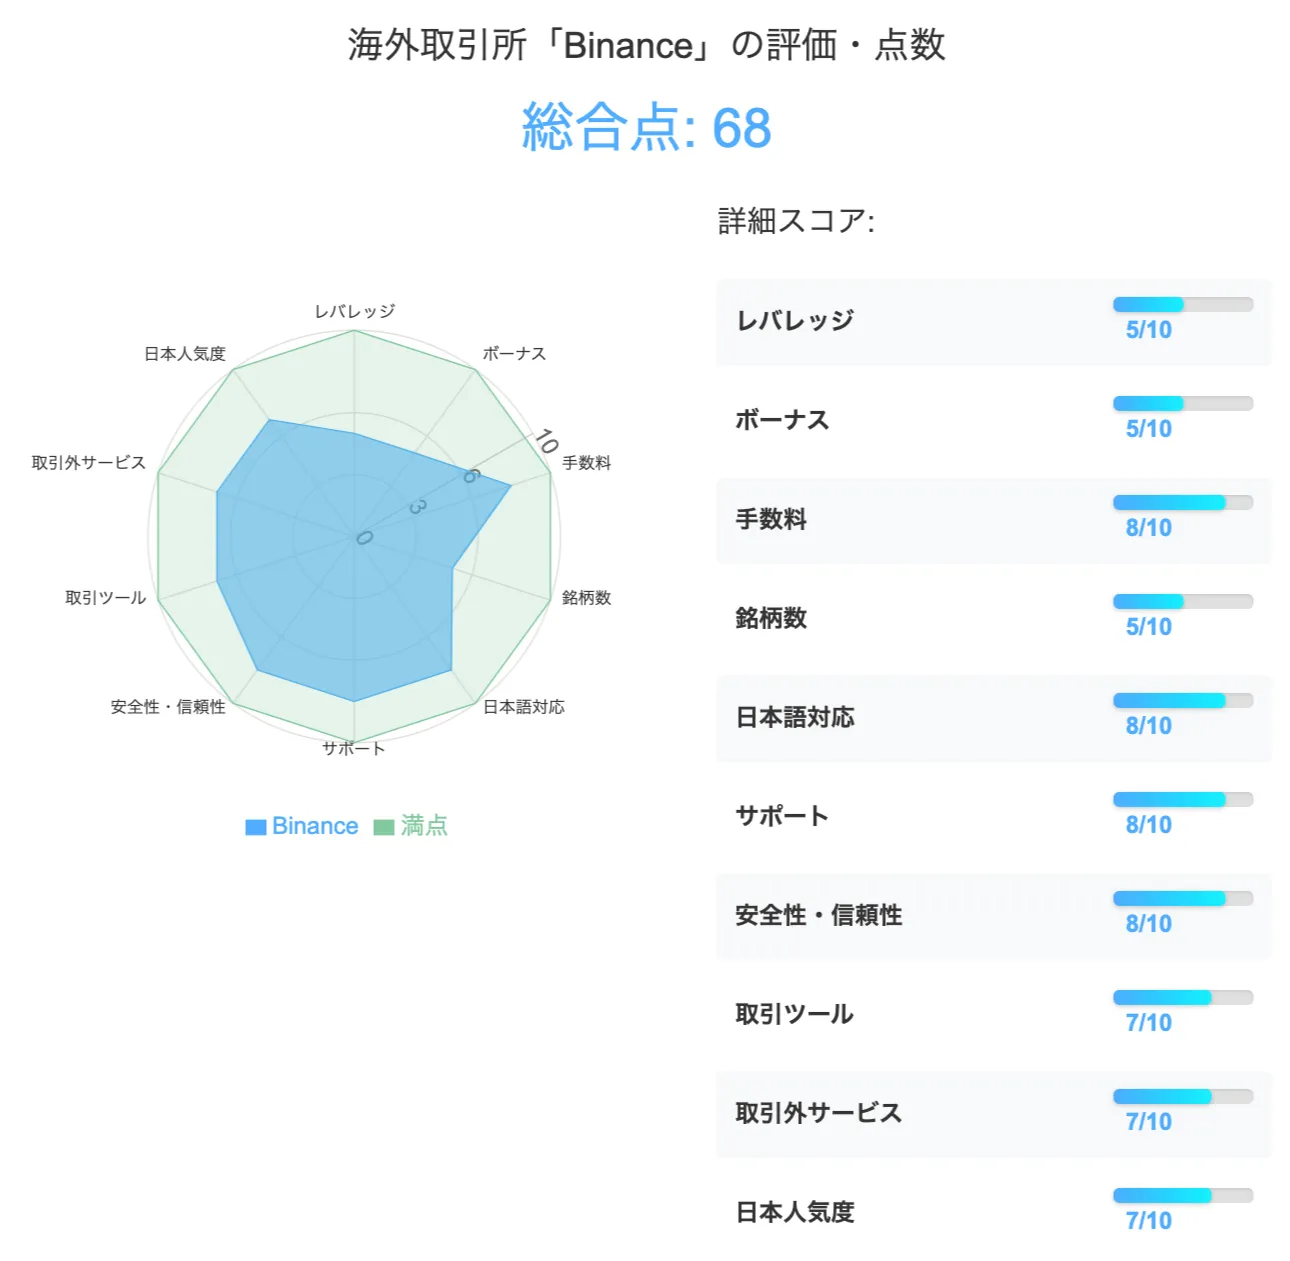Click the レバレッジ label in score list

tap(795, 321)
